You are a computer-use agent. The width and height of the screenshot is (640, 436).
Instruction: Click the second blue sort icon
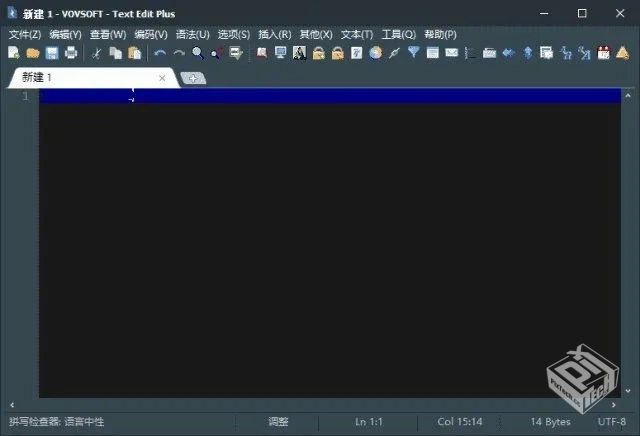coord(584,53)
